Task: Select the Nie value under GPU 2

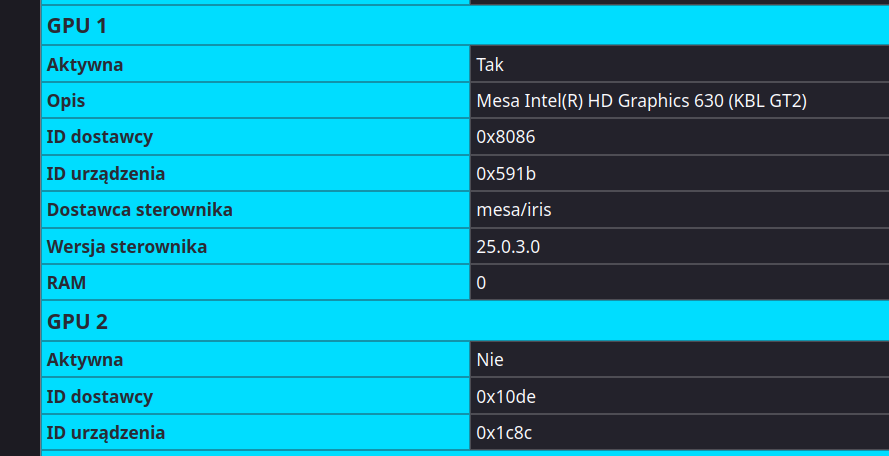Action: pos(490,360)
